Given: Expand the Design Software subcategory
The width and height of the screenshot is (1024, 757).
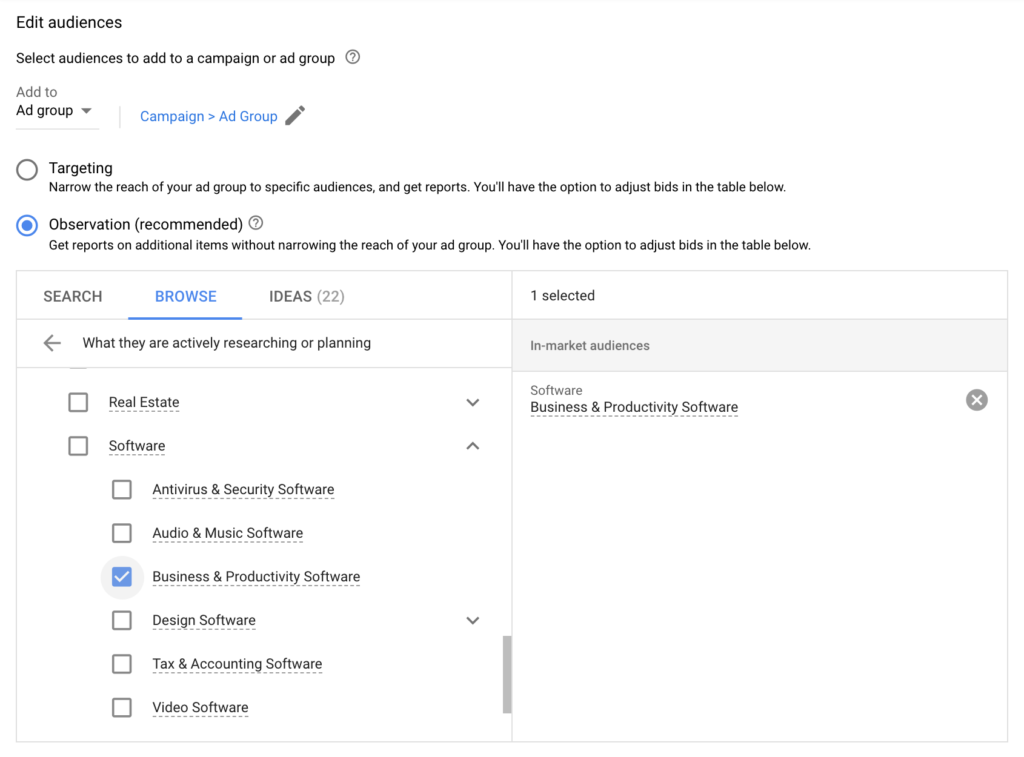Looking at the screenshot, I should tap(473, 621).
